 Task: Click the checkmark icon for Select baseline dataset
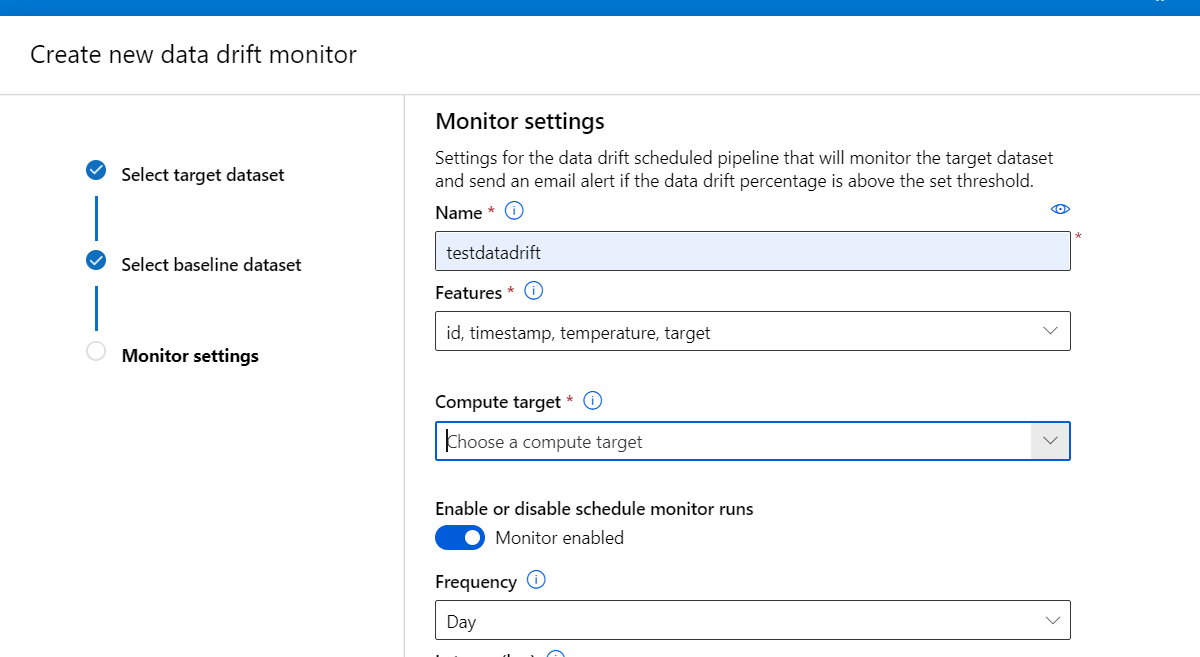pos(96,261)
